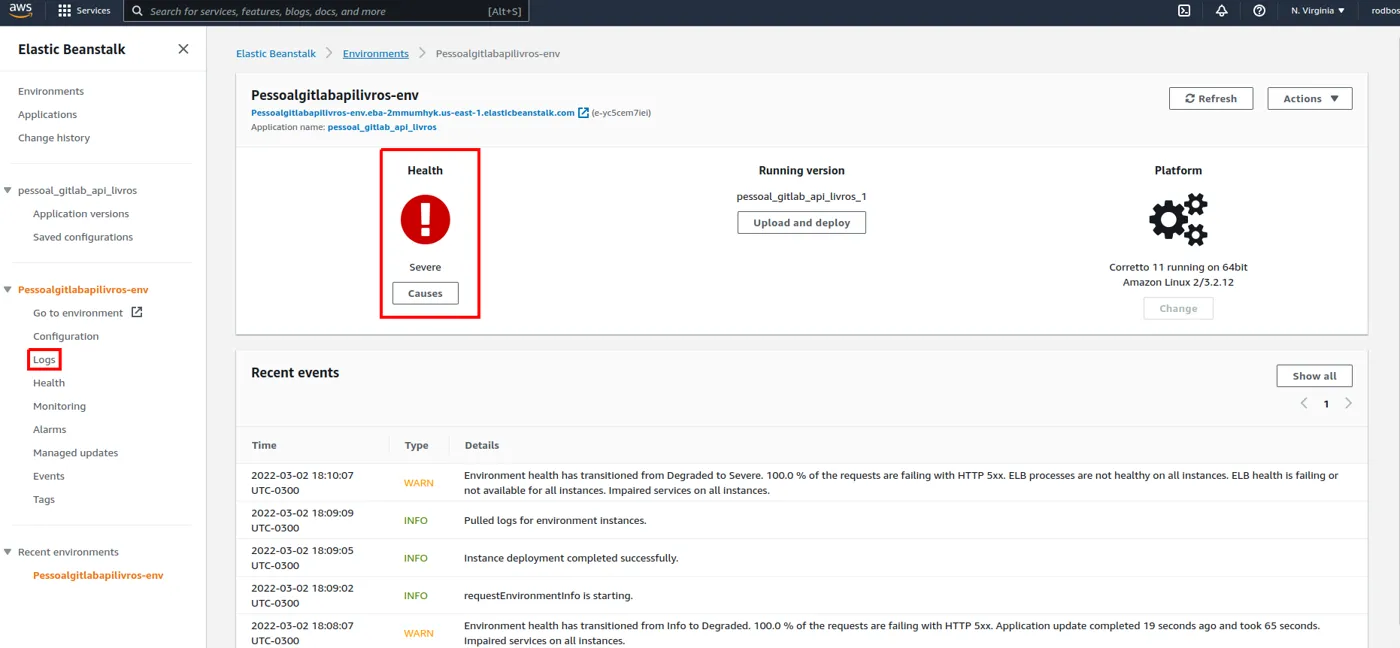Collapse the Recent environments section
Viewport: 1400px width, 648px height.
coord(8,552)
